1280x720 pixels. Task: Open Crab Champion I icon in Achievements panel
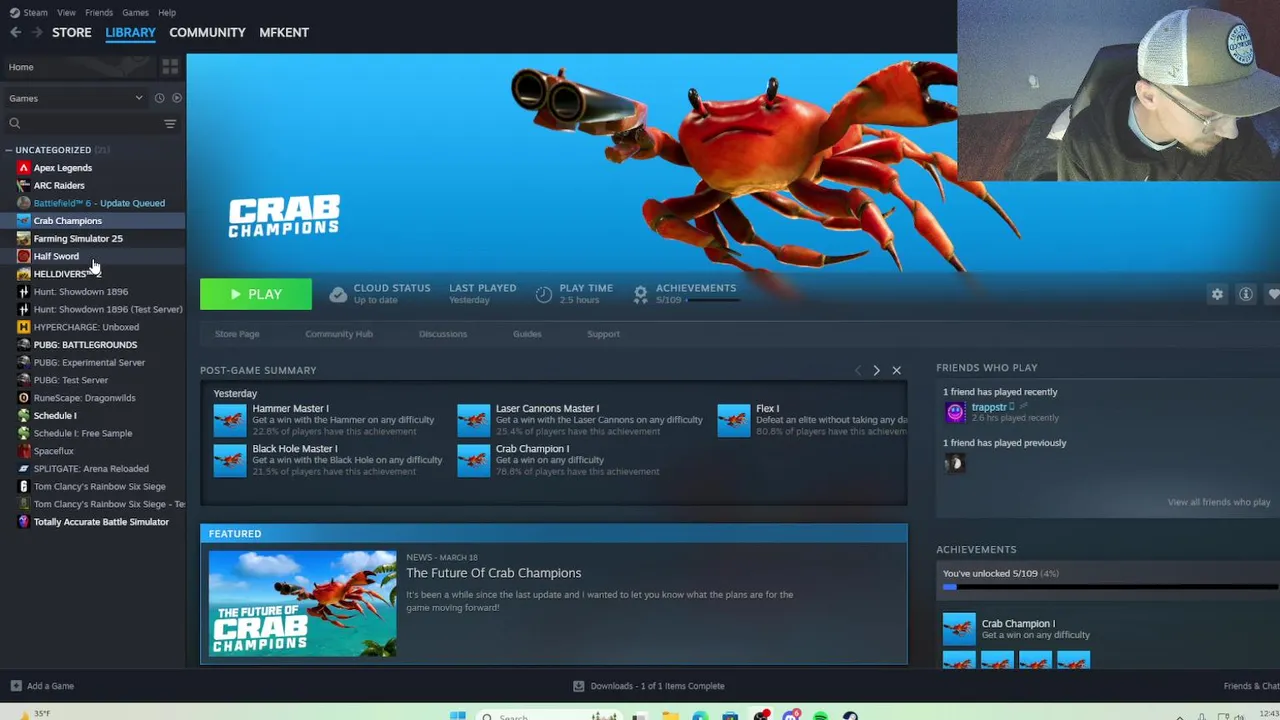coord(958,629)
